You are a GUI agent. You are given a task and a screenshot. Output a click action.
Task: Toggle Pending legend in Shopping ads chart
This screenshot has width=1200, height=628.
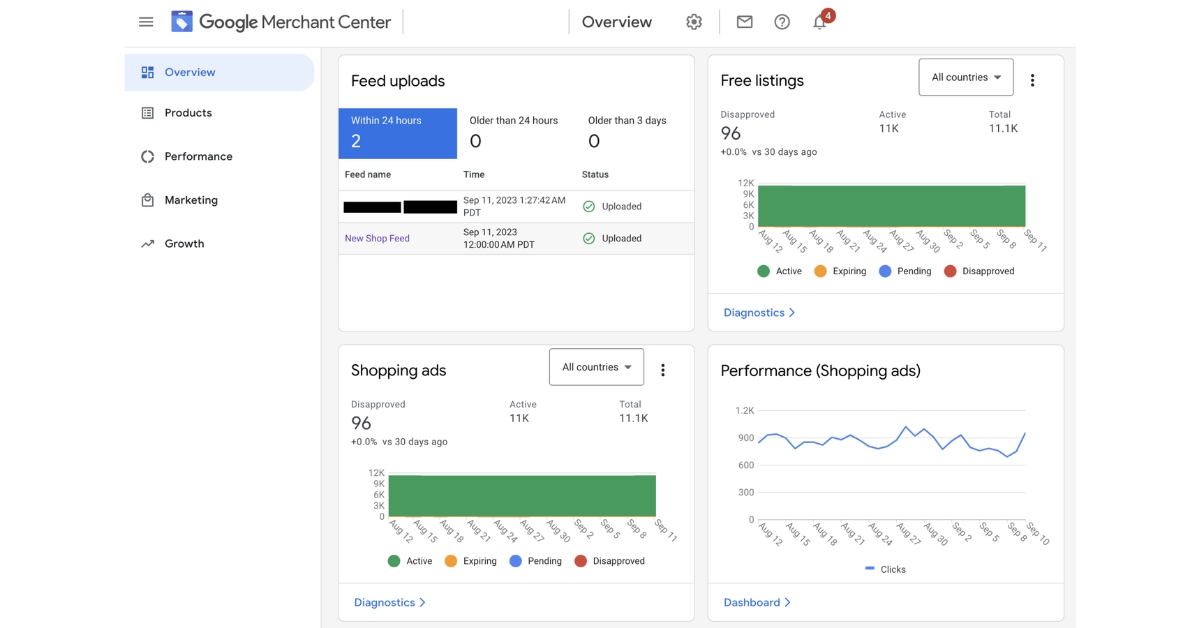pyautogui.click(x=535, y=561)
